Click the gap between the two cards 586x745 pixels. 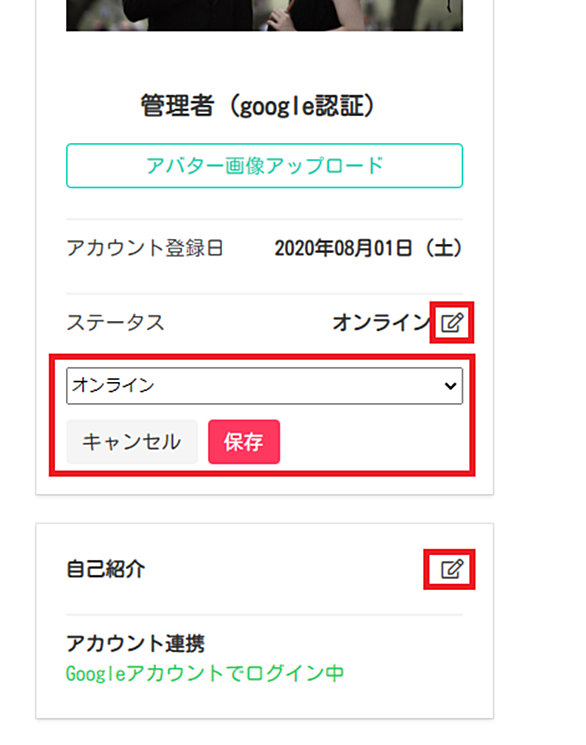click(264, 509)
